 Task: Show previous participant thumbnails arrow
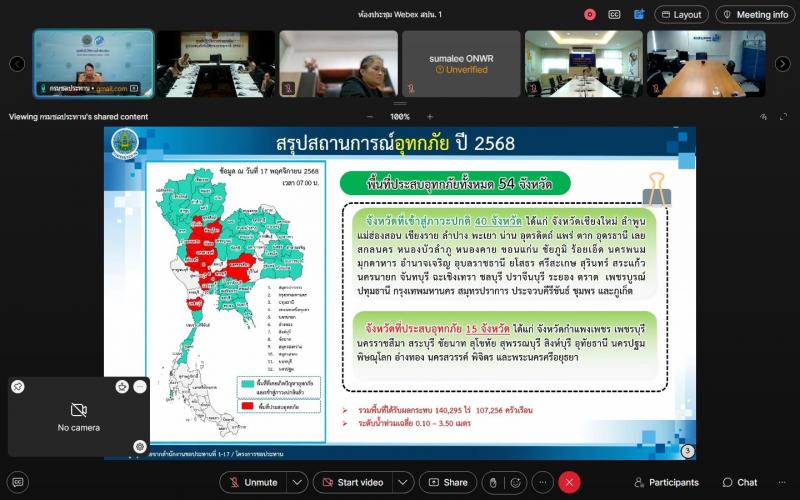coord(17,64)
